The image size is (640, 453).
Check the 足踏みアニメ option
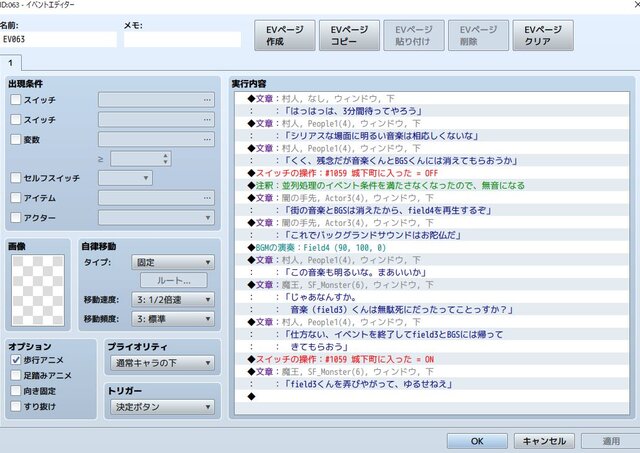(x=16, y=375)
